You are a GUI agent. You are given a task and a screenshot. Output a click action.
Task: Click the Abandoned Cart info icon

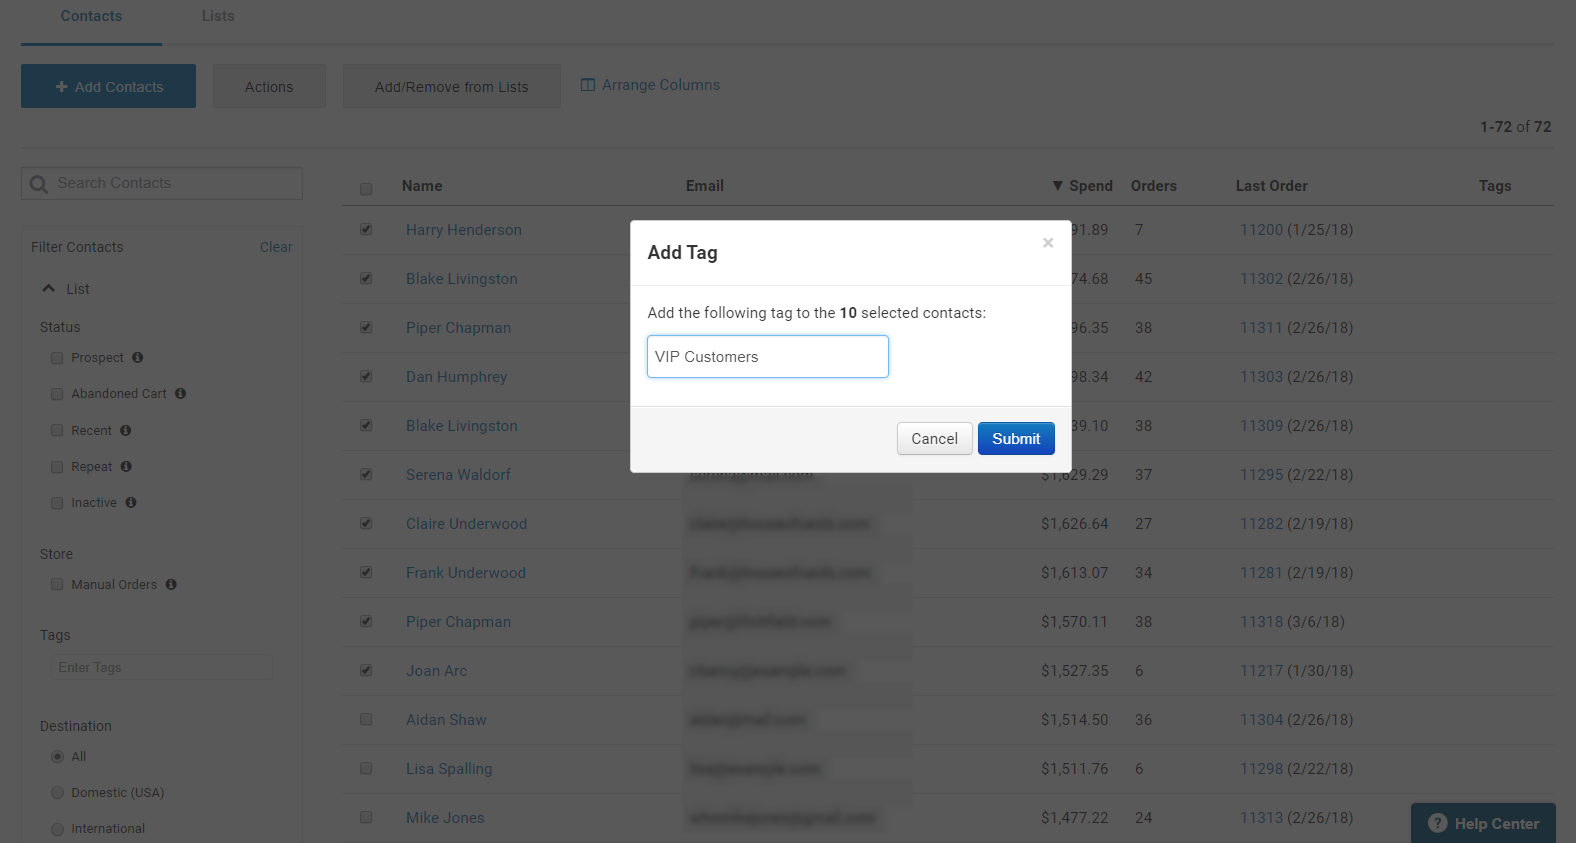181,393
